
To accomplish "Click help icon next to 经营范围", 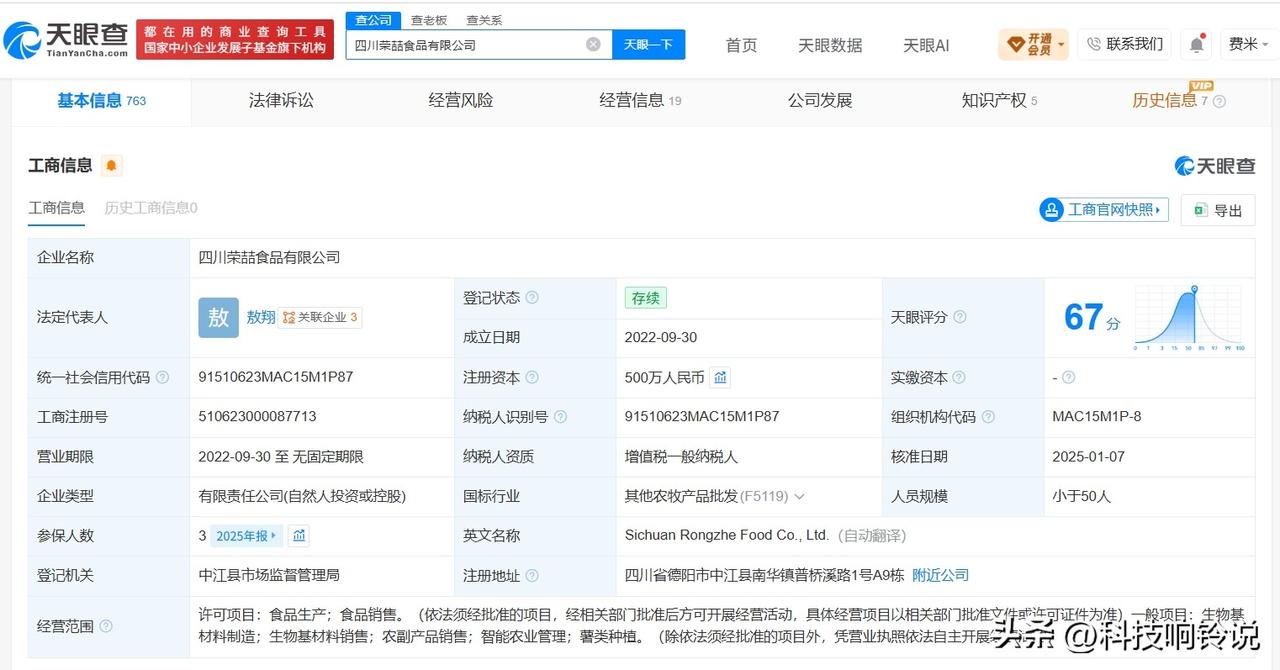I will point(106,626).
